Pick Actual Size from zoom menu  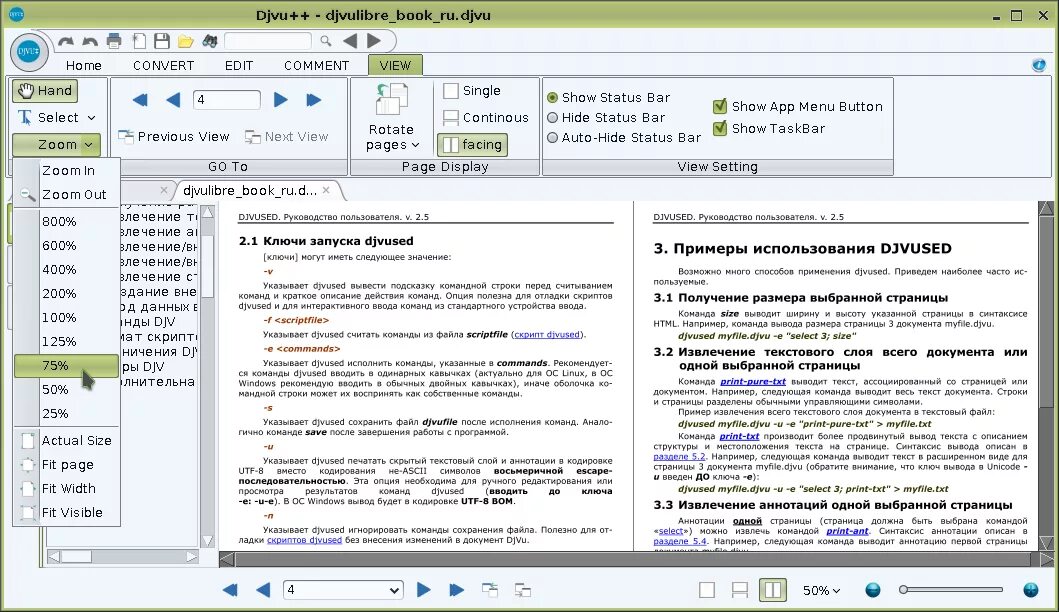[66, 440]
